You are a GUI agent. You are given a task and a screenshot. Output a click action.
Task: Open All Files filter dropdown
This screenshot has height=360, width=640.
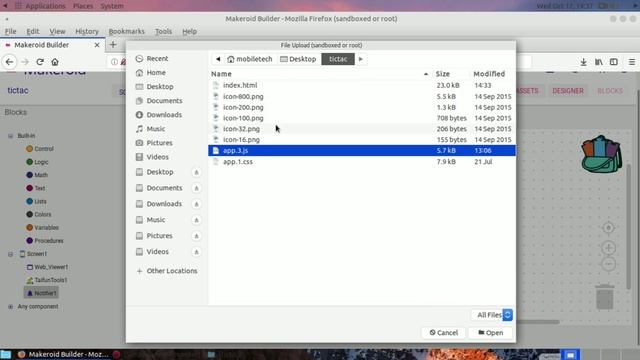pyautogui.click(x=492, y=315)
